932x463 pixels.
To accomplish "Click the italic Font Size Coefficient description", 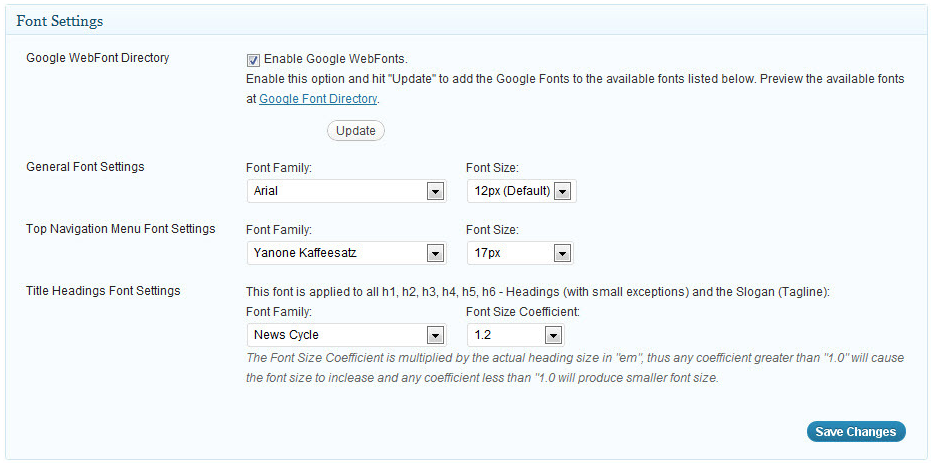I will [x=575, y=368].
